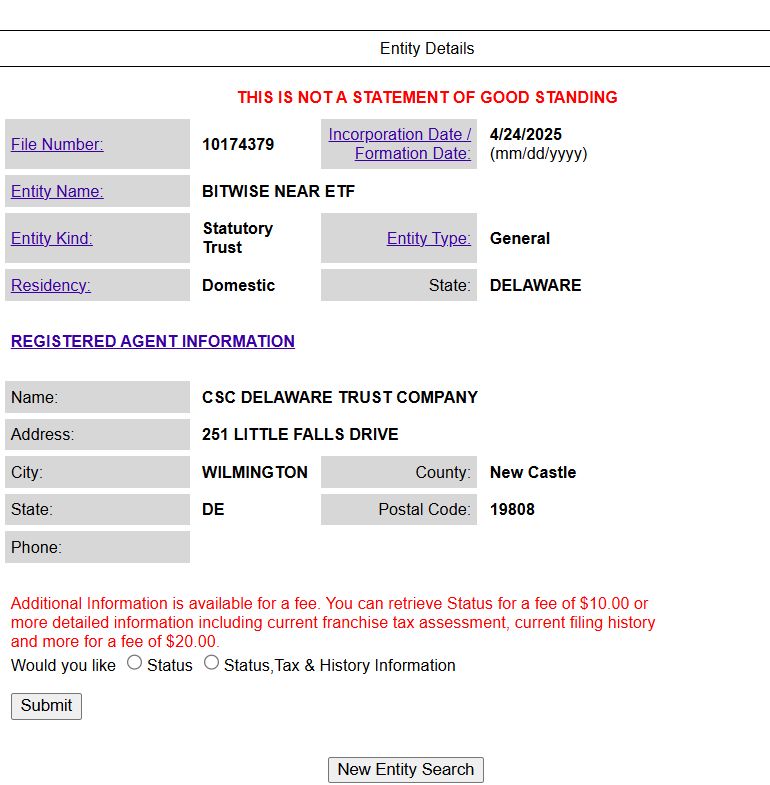
Task: Click city value WILMINGTON
Action: (x=255, y=473)
